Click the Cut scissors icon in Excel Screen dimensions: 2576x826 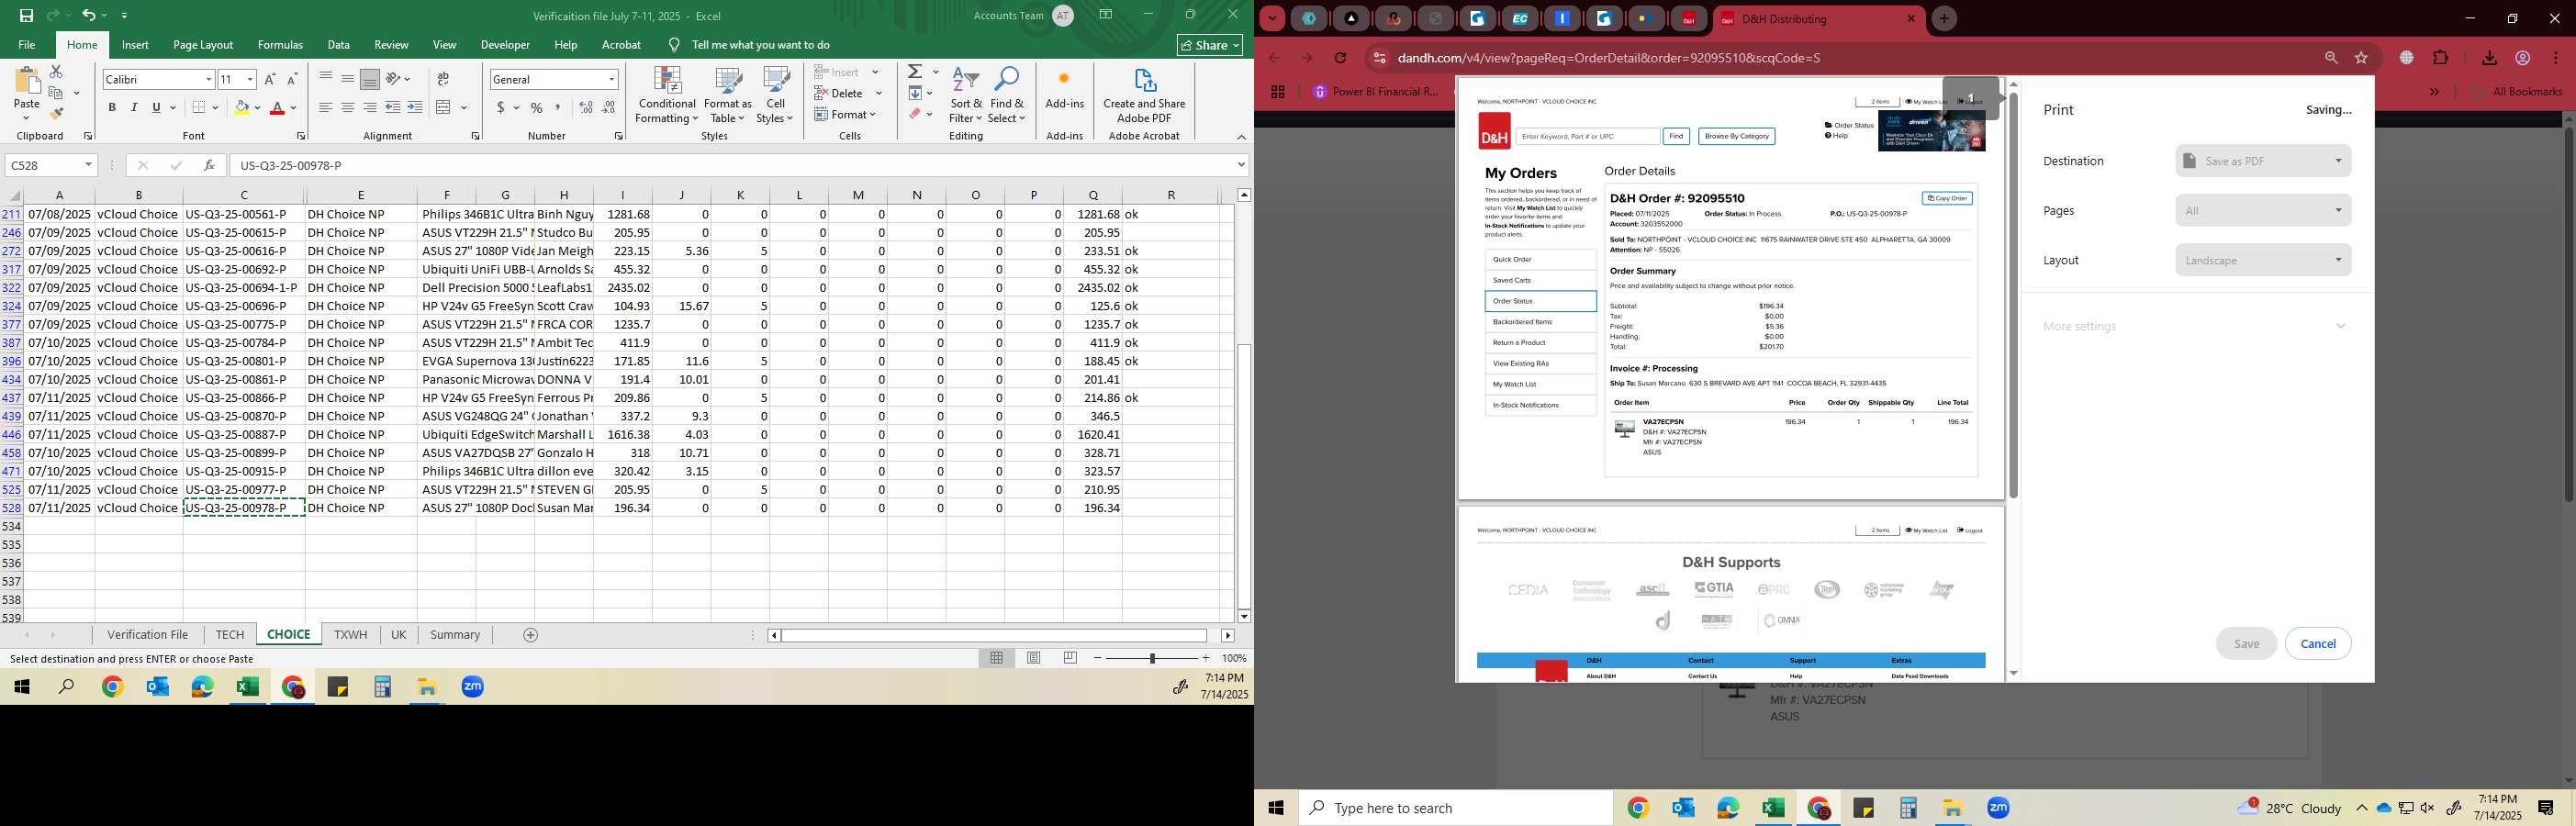click(x=56, y=72)
